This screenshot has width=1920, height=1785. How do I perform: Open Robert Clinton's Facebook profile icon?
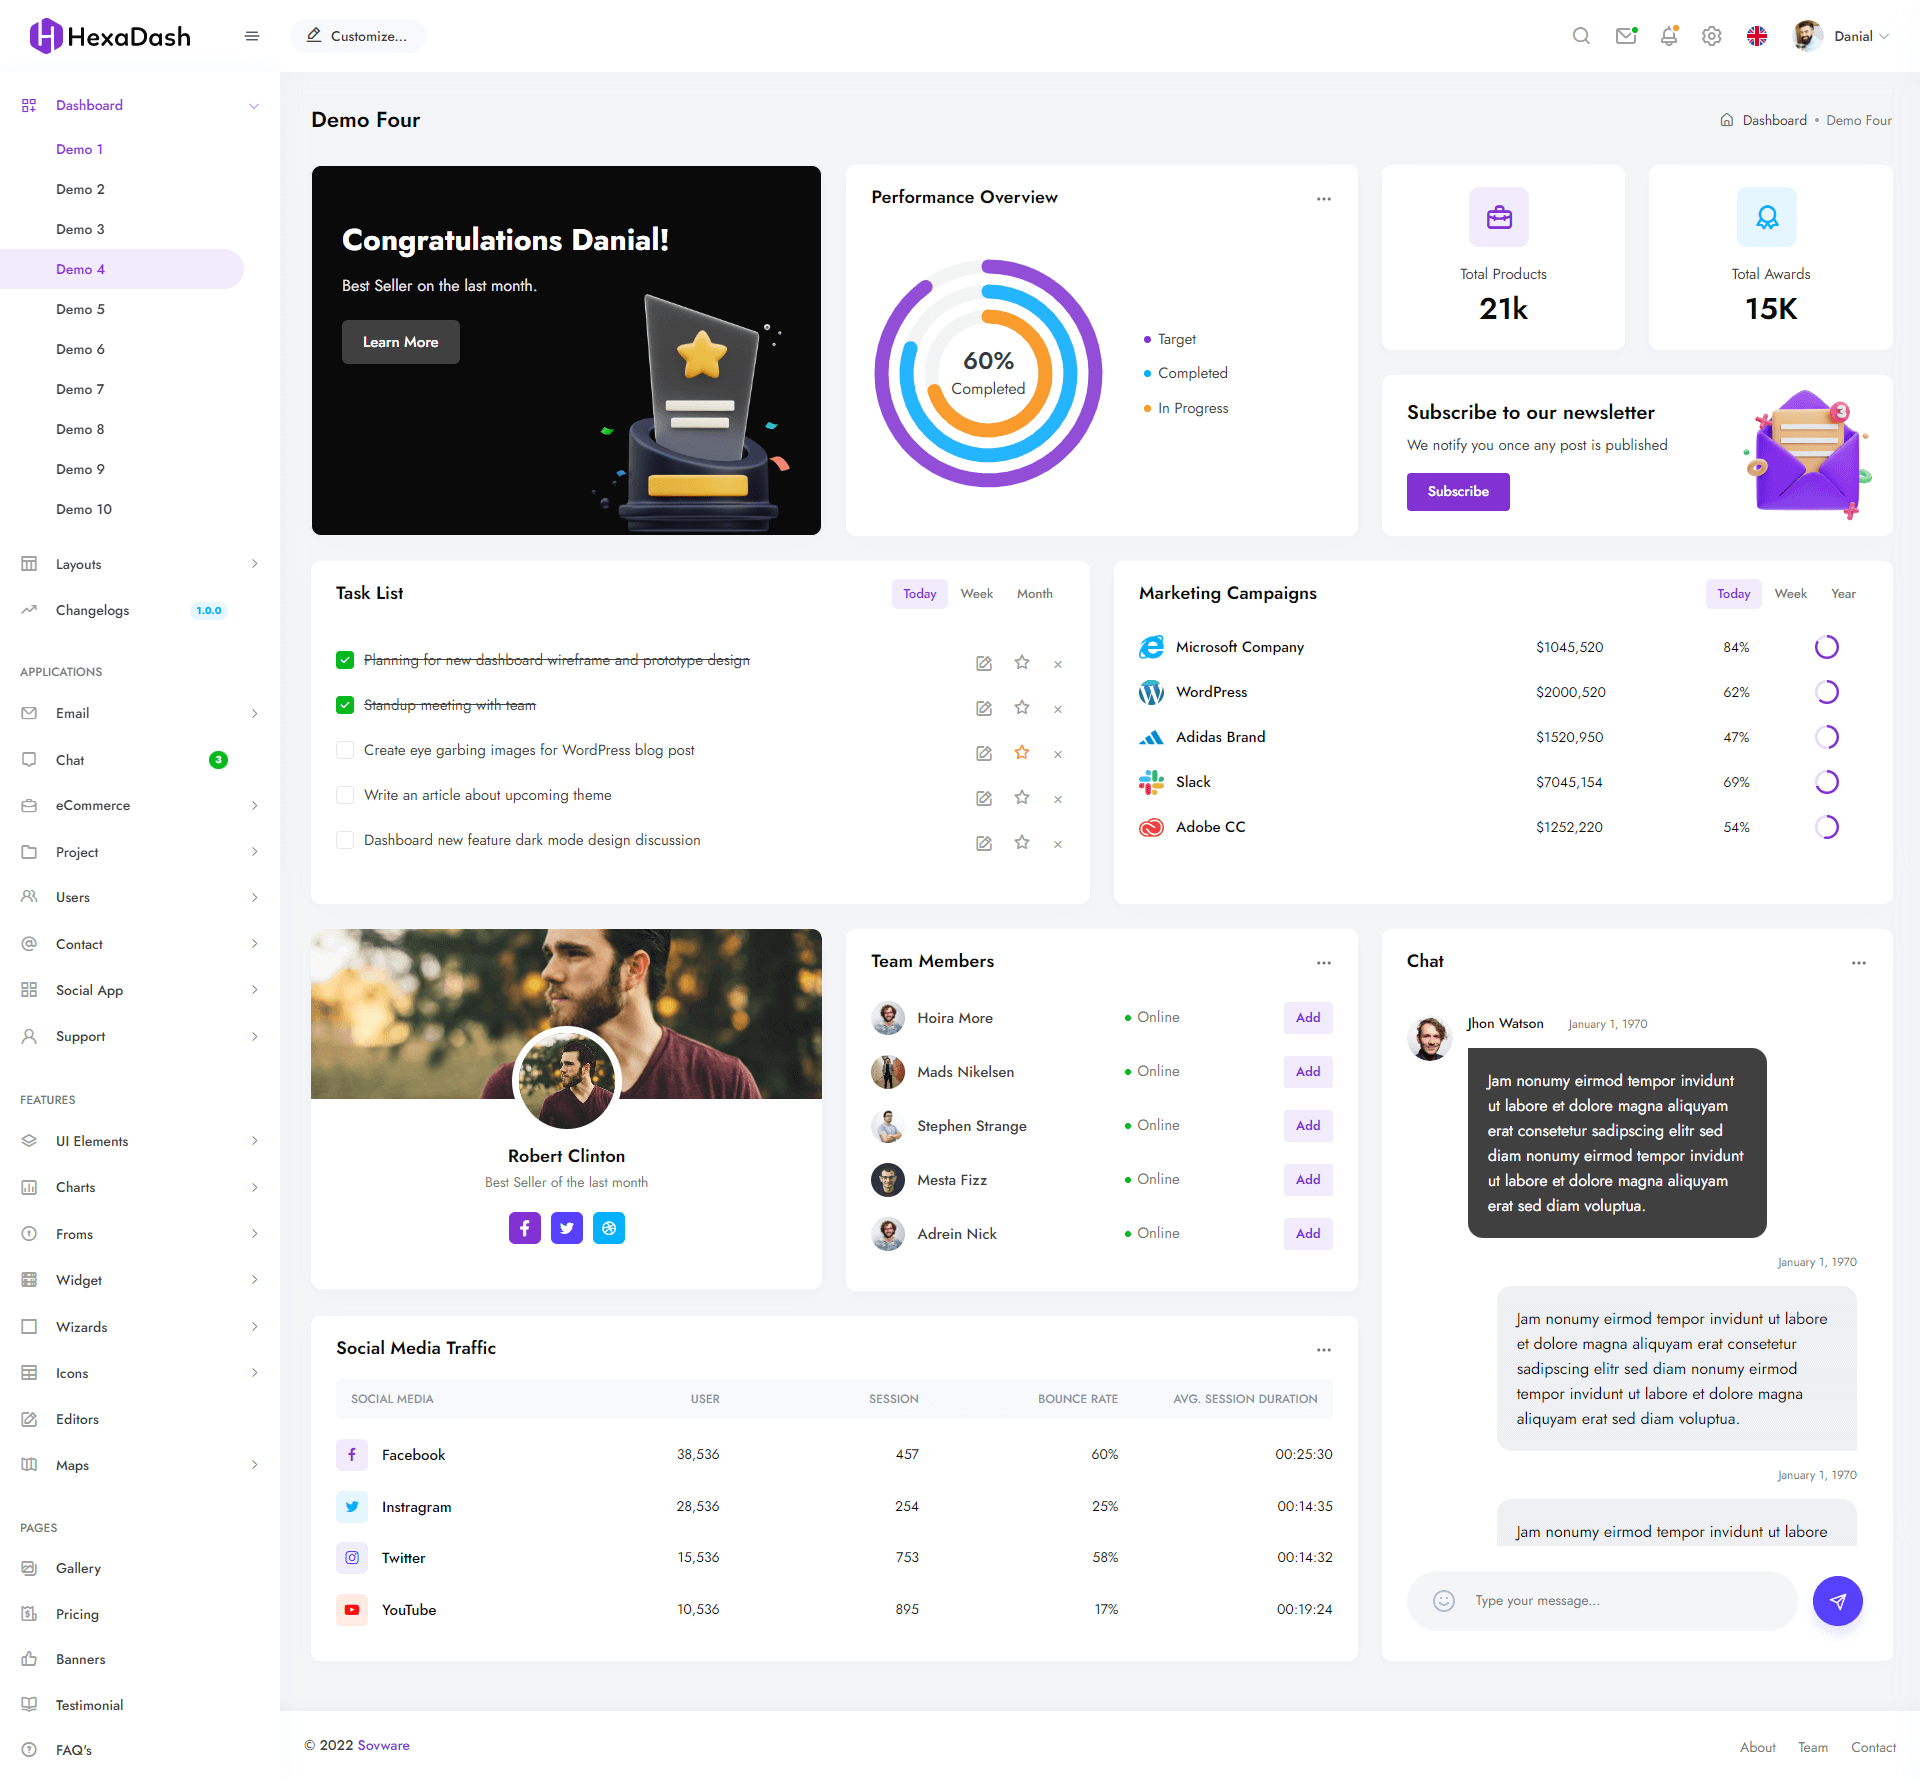[x=525, y=1228]
